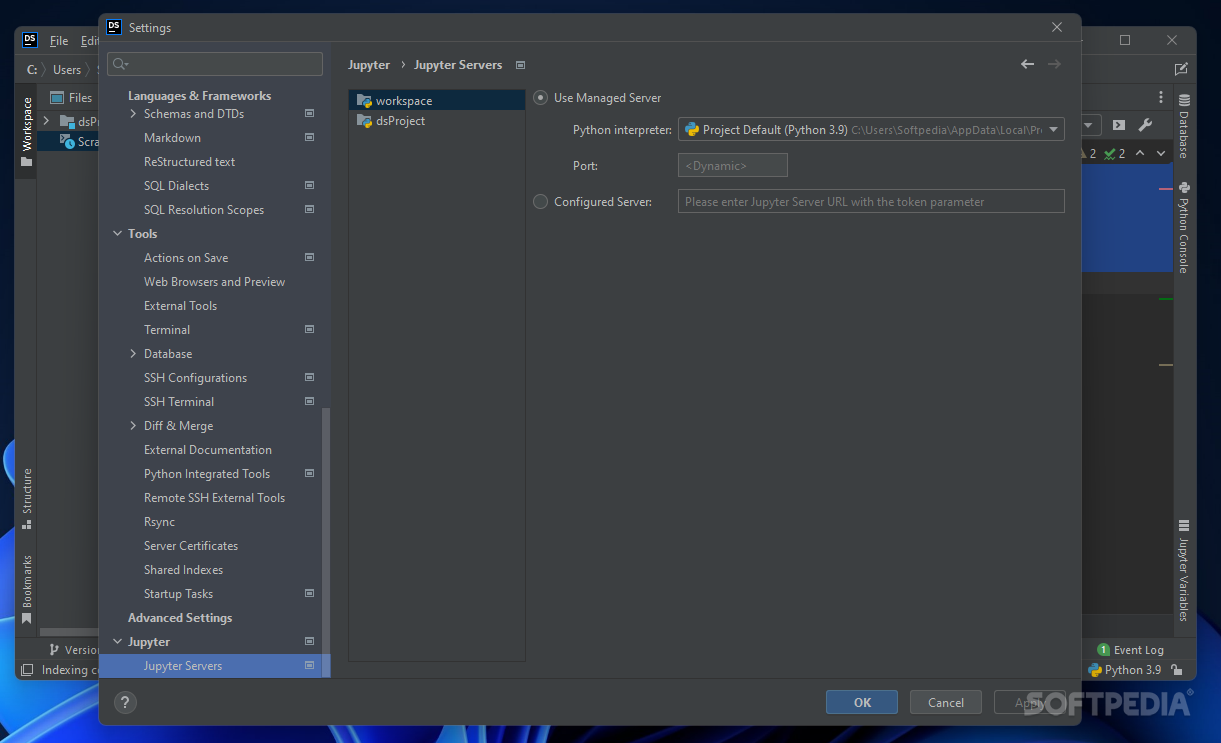Open Python Integrated Tools settings
This screenshot has width=1221, height=743.
click(x=207, y=474)
